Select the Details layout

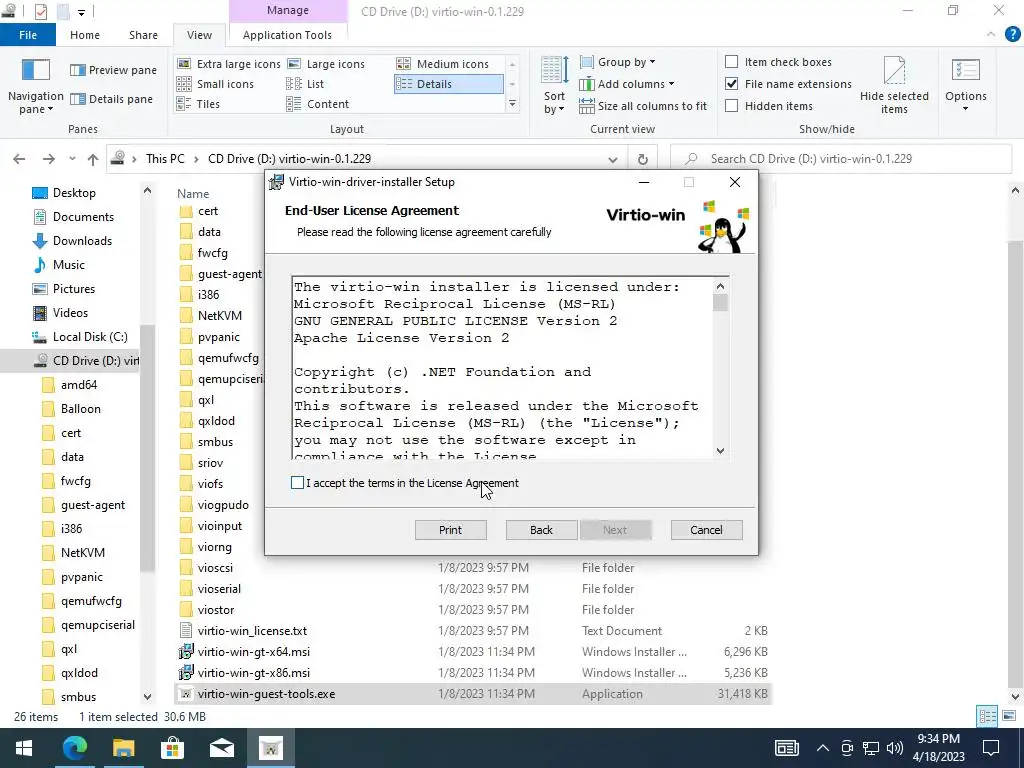[x=449, y=84]
